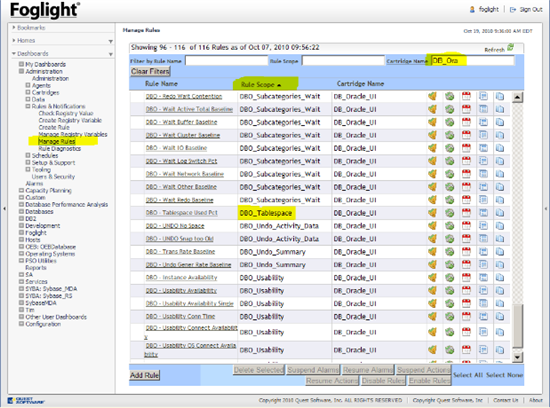Sort by Rule Name column header
Screen dimensions: 550x408
(x=161, y=84)
